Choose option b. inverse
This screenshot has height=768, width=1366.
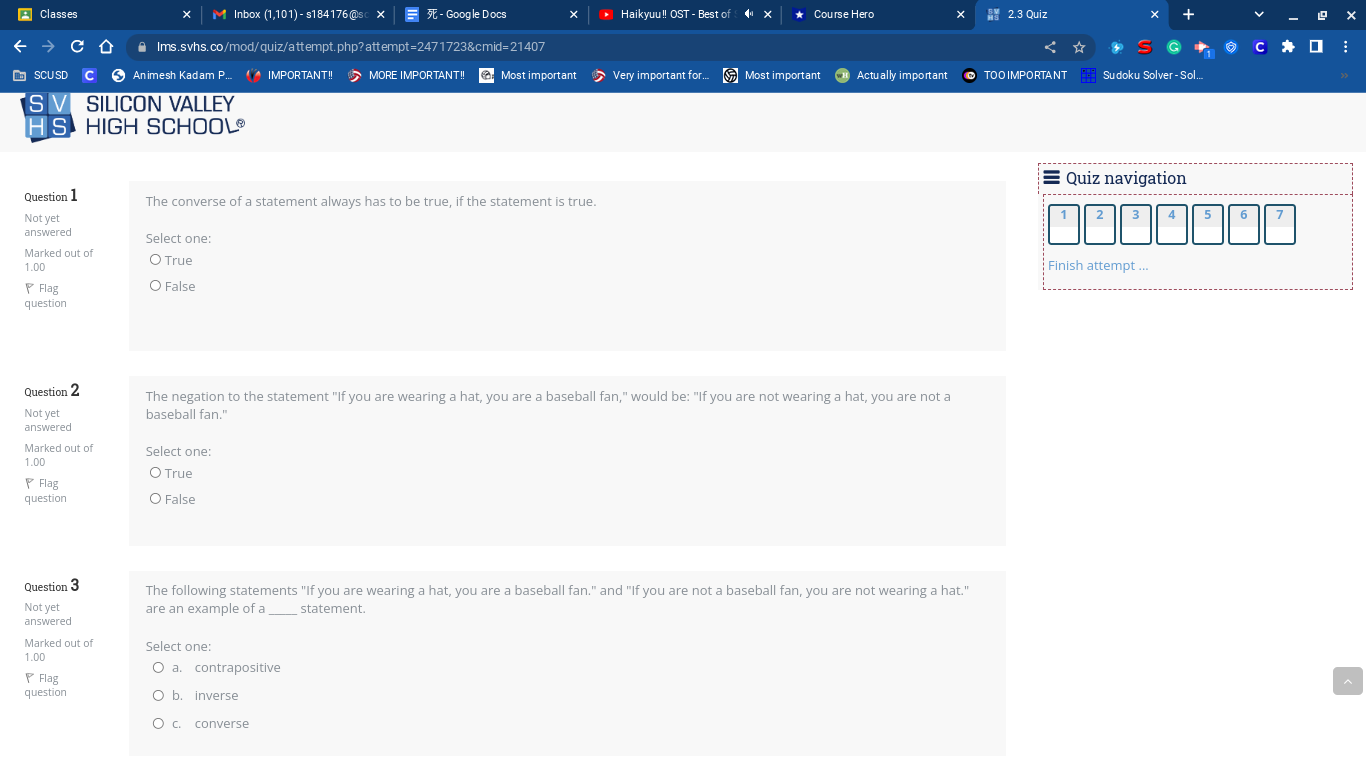click(x=158, y=695)
